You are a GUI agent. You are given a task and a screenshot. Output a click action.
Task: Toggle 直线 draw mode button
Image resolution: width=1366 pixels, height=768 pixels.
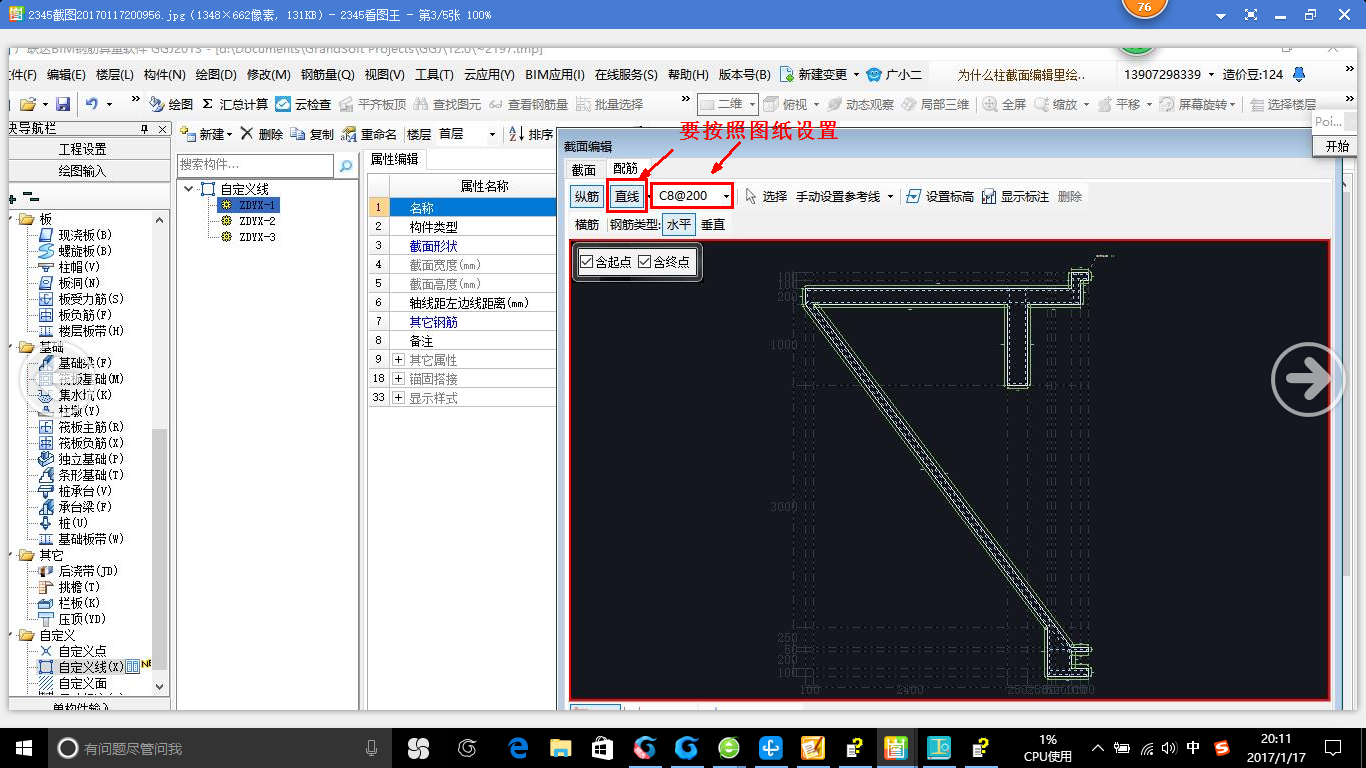[x=627, y=197]
